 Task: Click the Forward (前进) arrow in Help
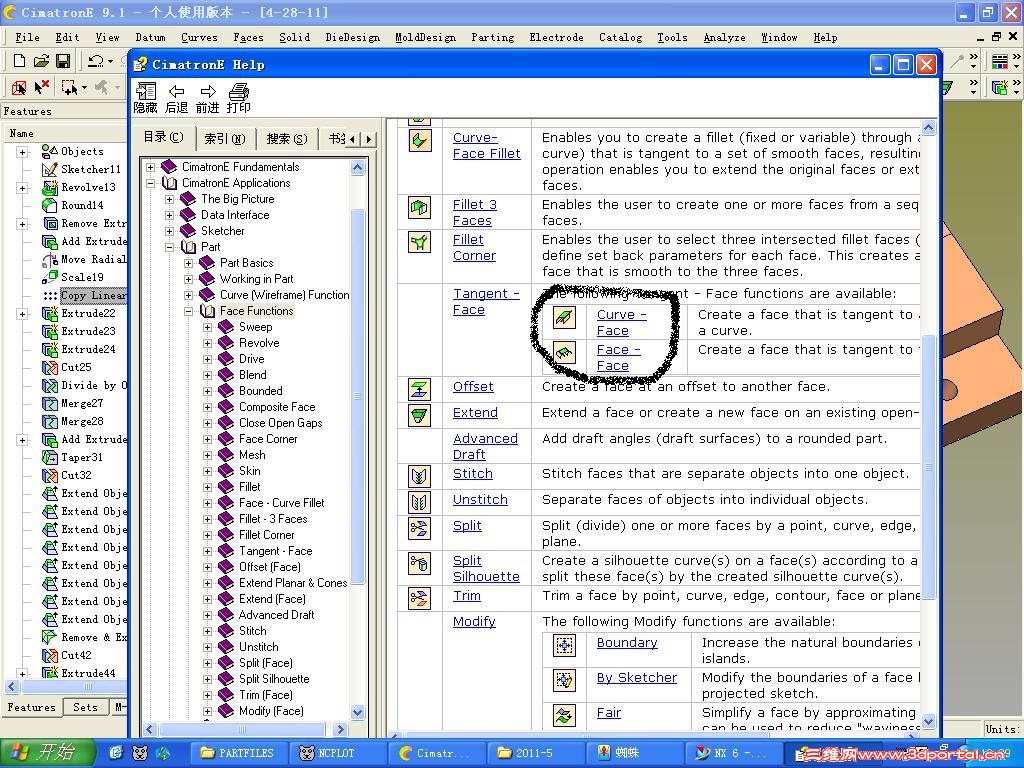click(208, 98)
